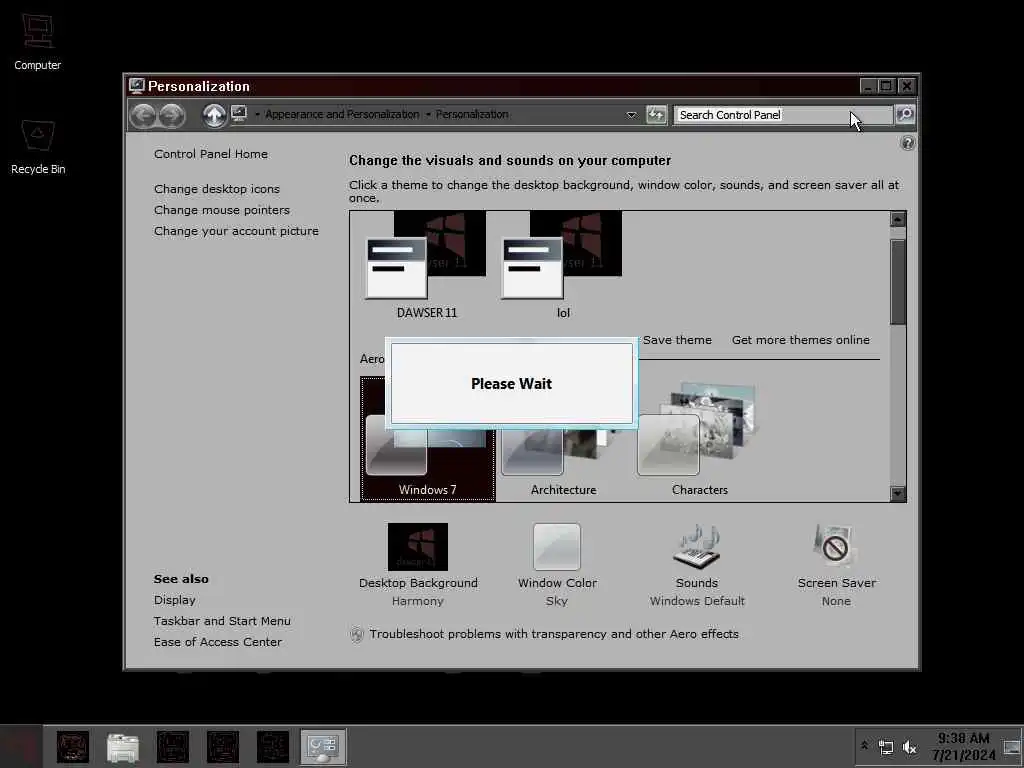Select the Characters theme
Screen dimensions: 1024x768
[x=699, y=439]
